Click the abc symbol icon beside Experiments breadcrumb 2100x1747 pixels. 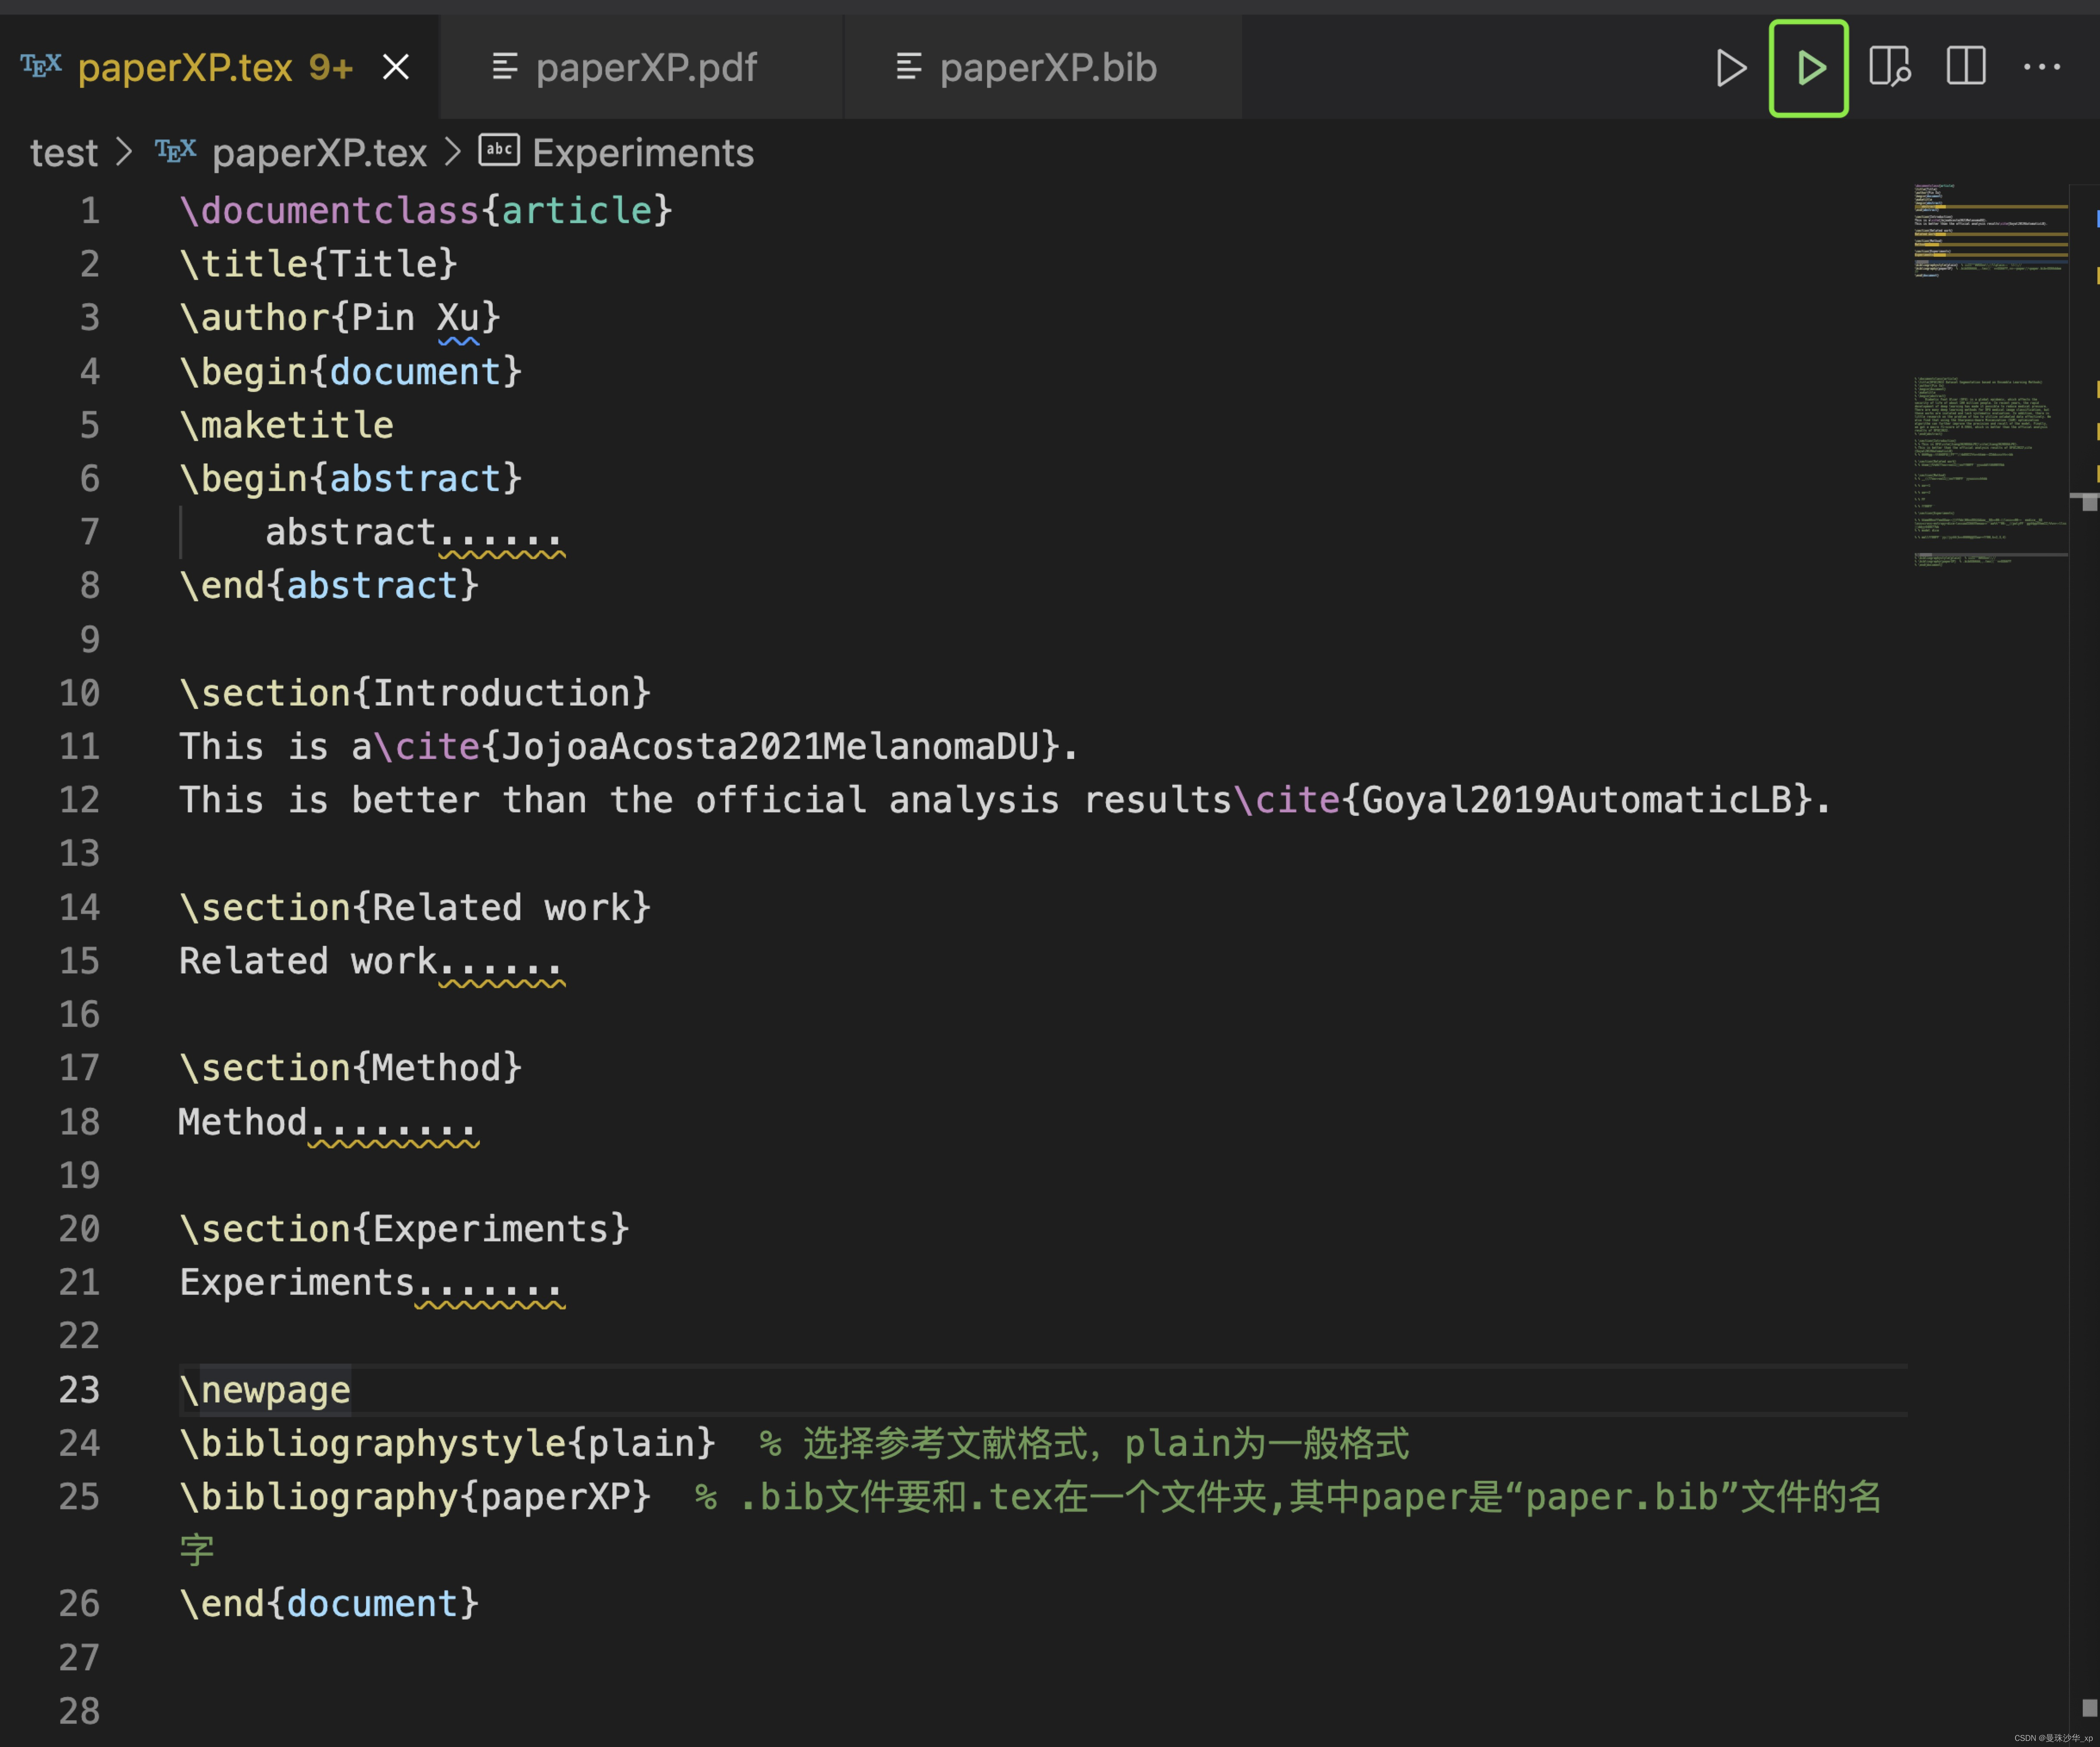click(x=497, y=151)
